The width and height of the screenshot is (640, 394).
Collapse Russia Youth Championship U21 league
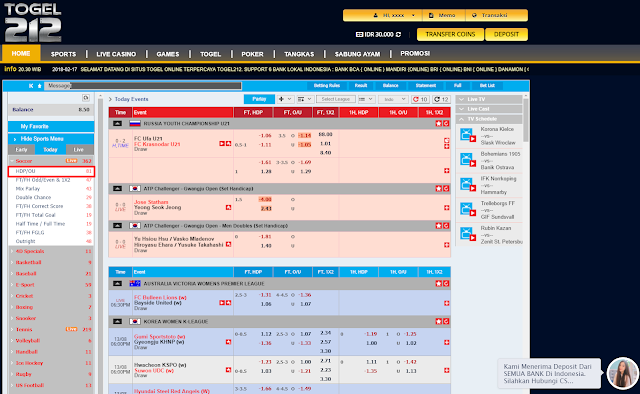pyautogui.click(x=117, y=123)
